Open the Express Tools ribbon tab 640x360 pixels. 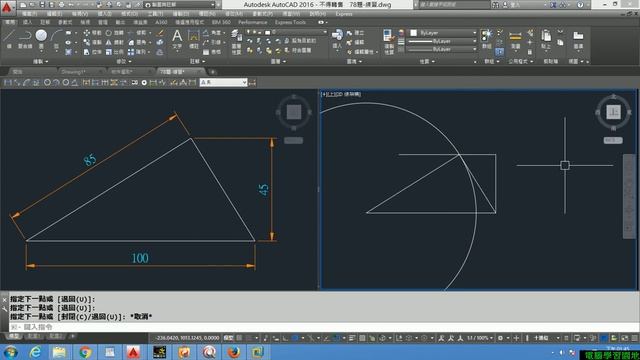pos(290,22)
